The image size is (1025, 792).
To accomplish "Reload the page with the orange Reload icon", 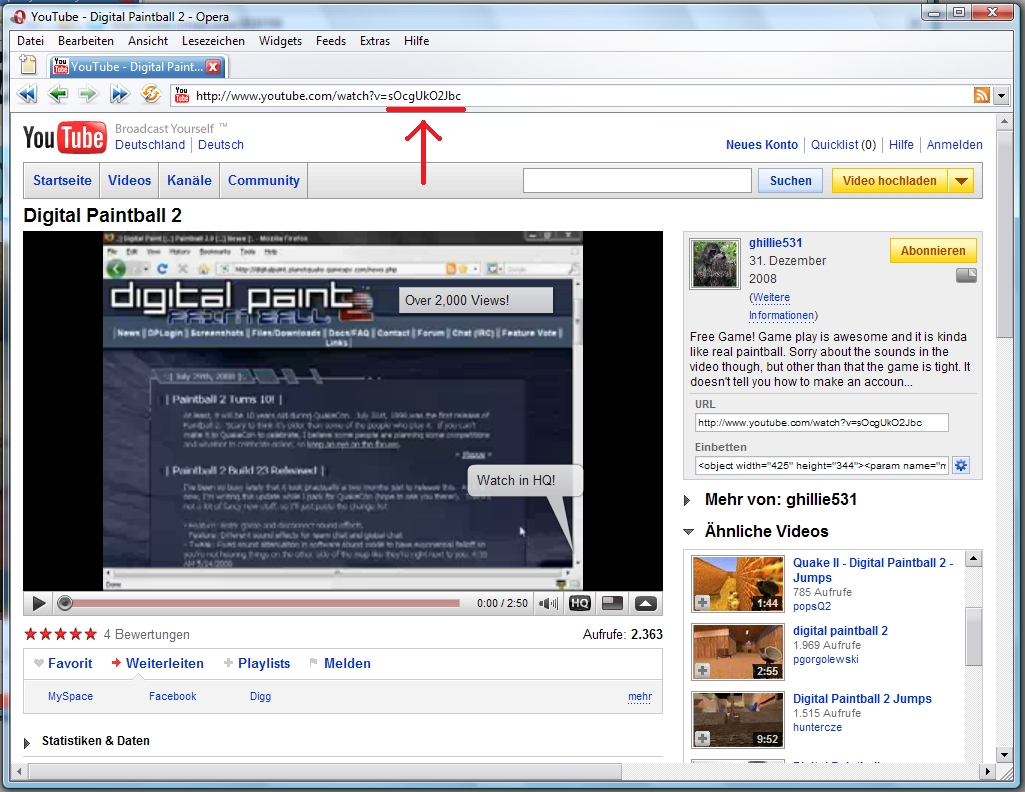I will [x=150, y=95].
